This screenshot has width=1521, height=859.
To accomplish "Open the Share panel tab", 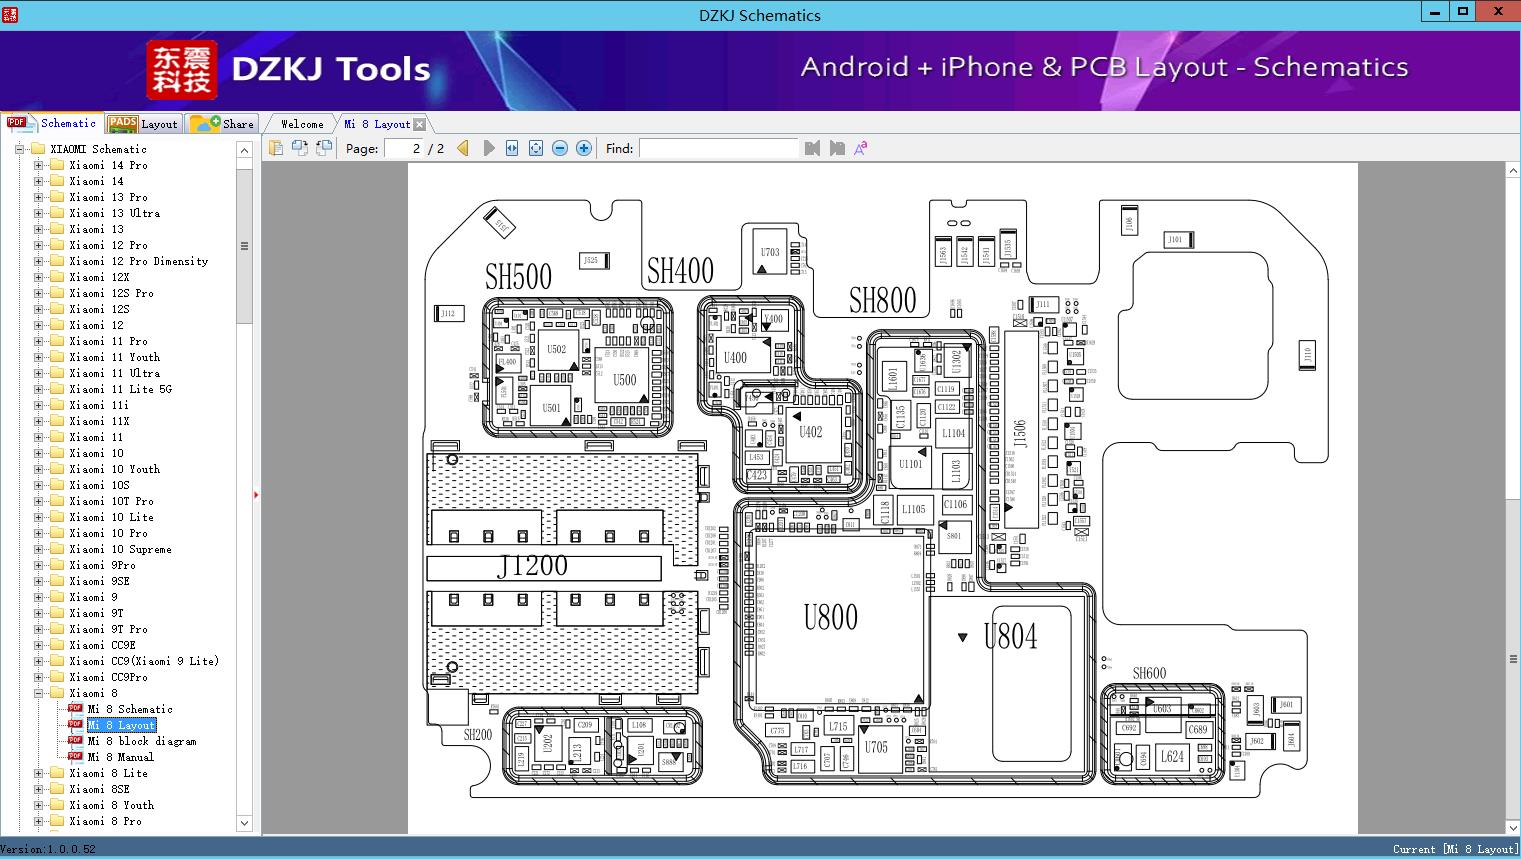I will 222,124.
